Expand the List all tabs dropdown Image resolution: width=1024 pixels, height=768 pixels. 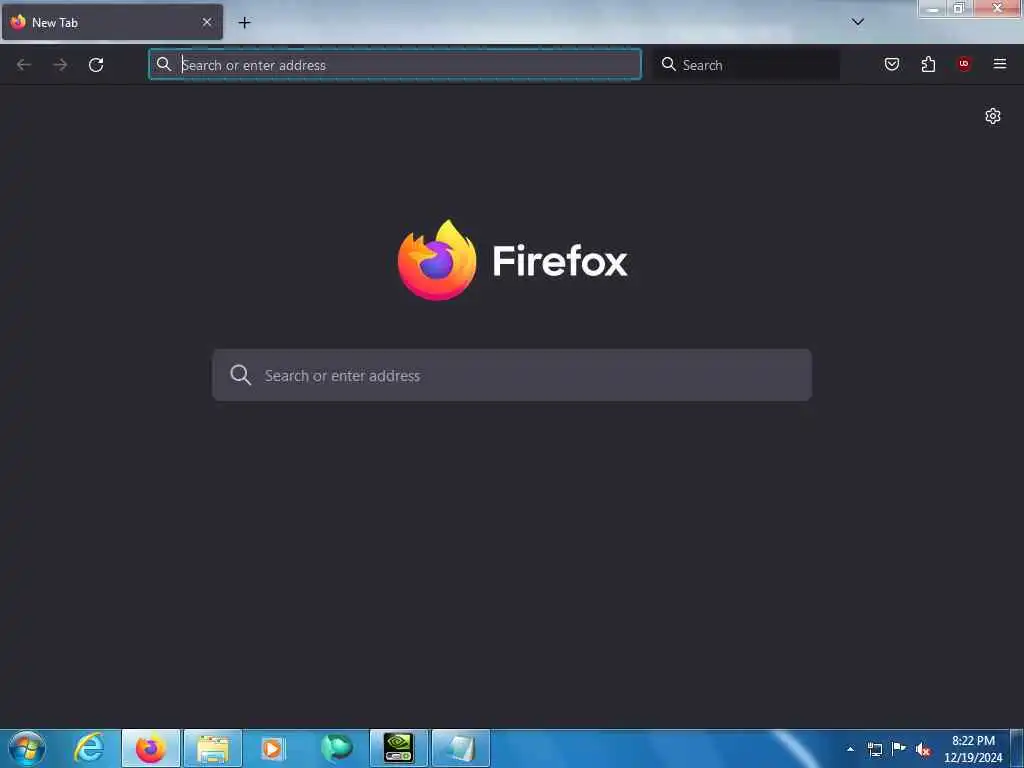(x=858, y=22)
